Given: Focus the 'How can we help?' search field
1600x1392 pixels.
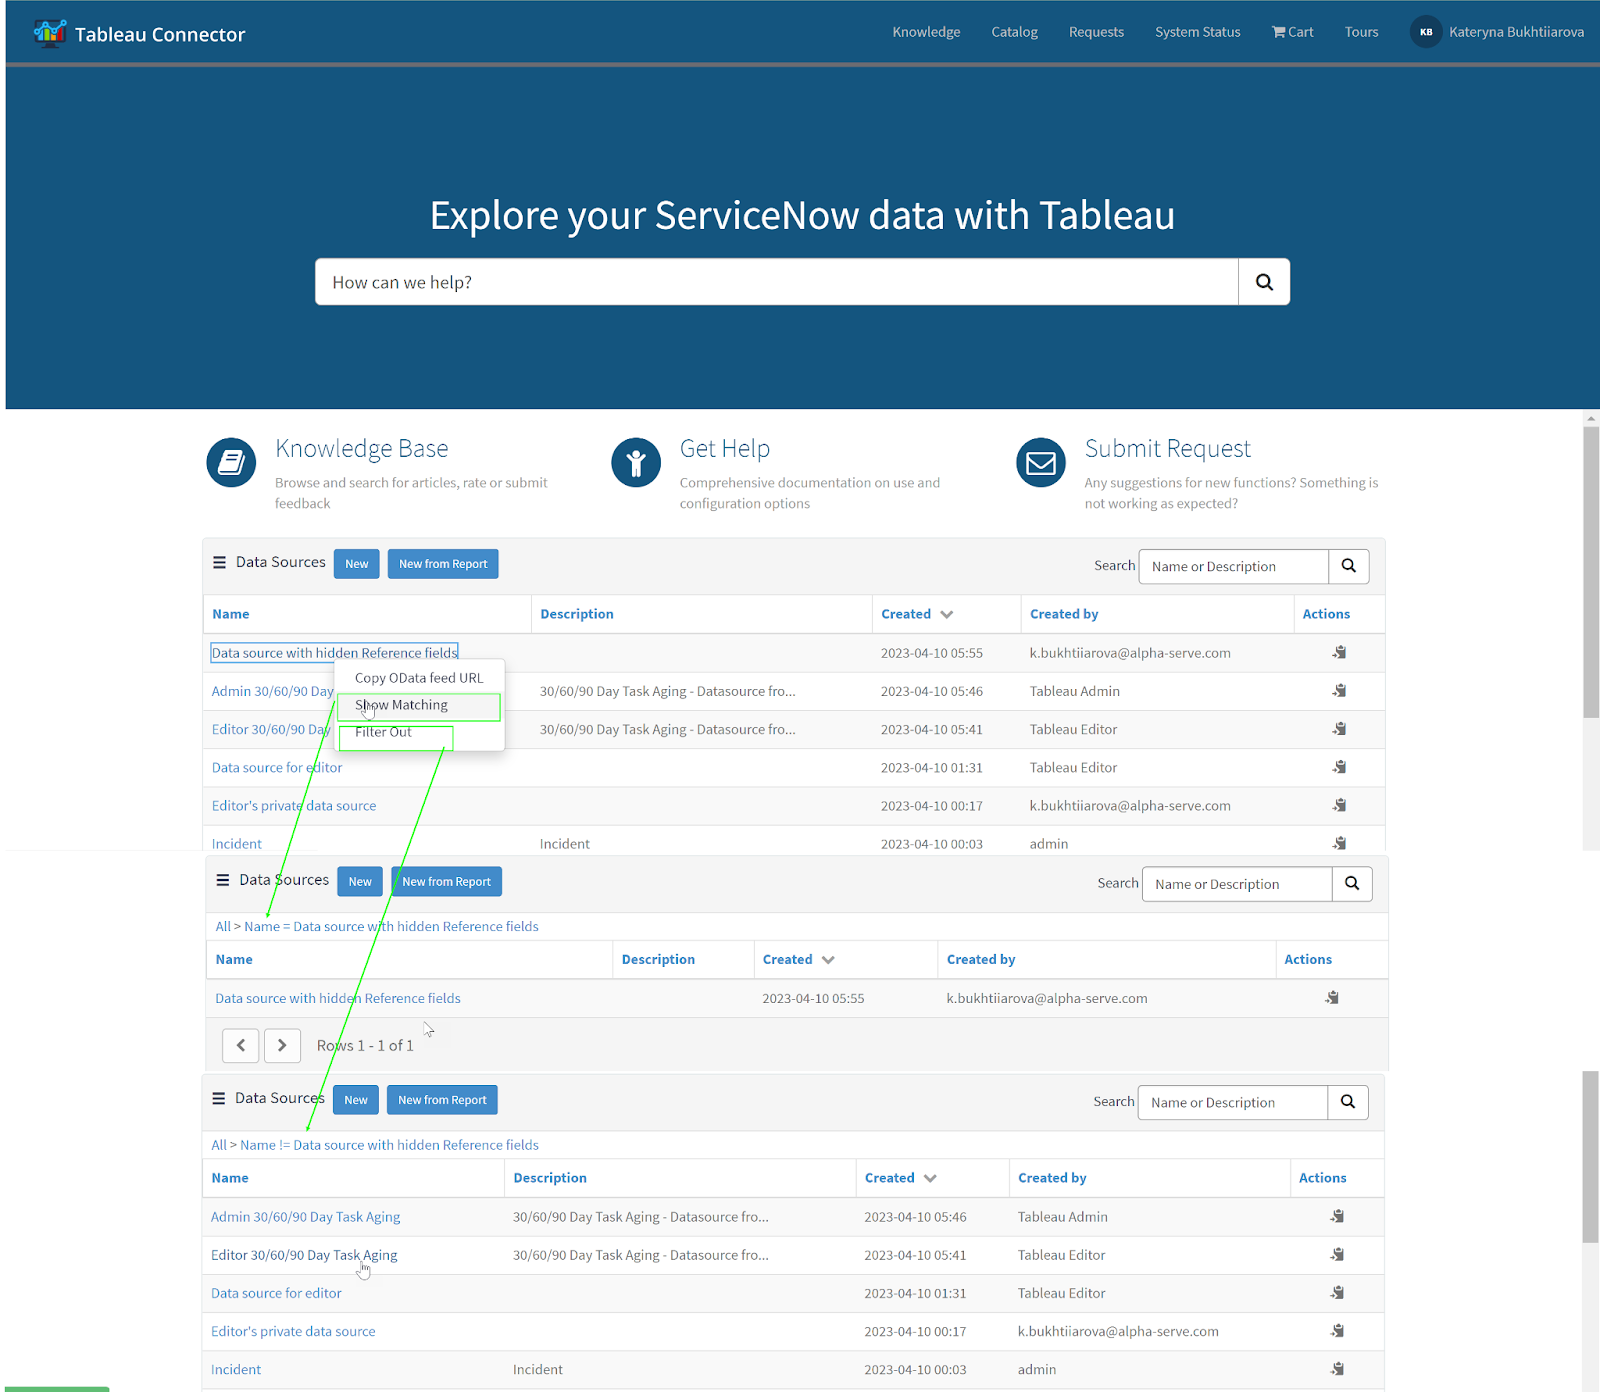Looking at the screenshot, I should [x=777, y=282].
